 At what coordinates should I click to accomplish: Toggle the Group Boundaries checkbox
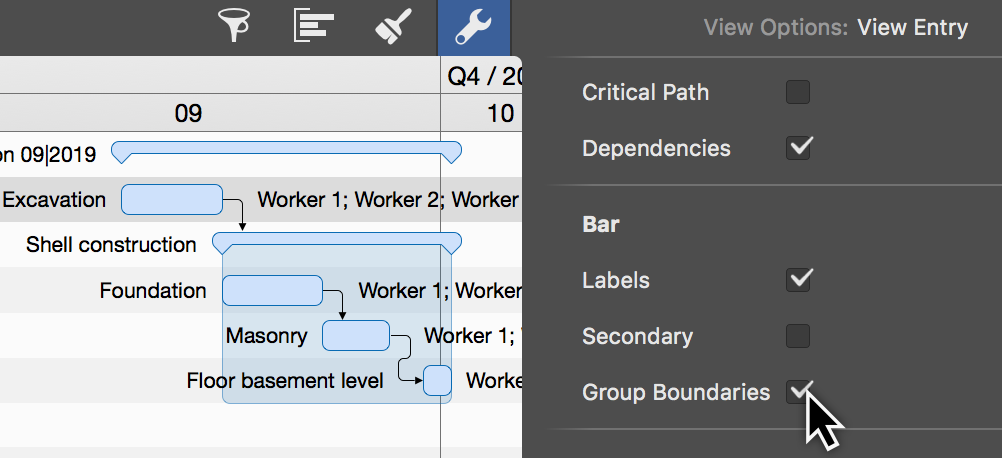(798, 392)
